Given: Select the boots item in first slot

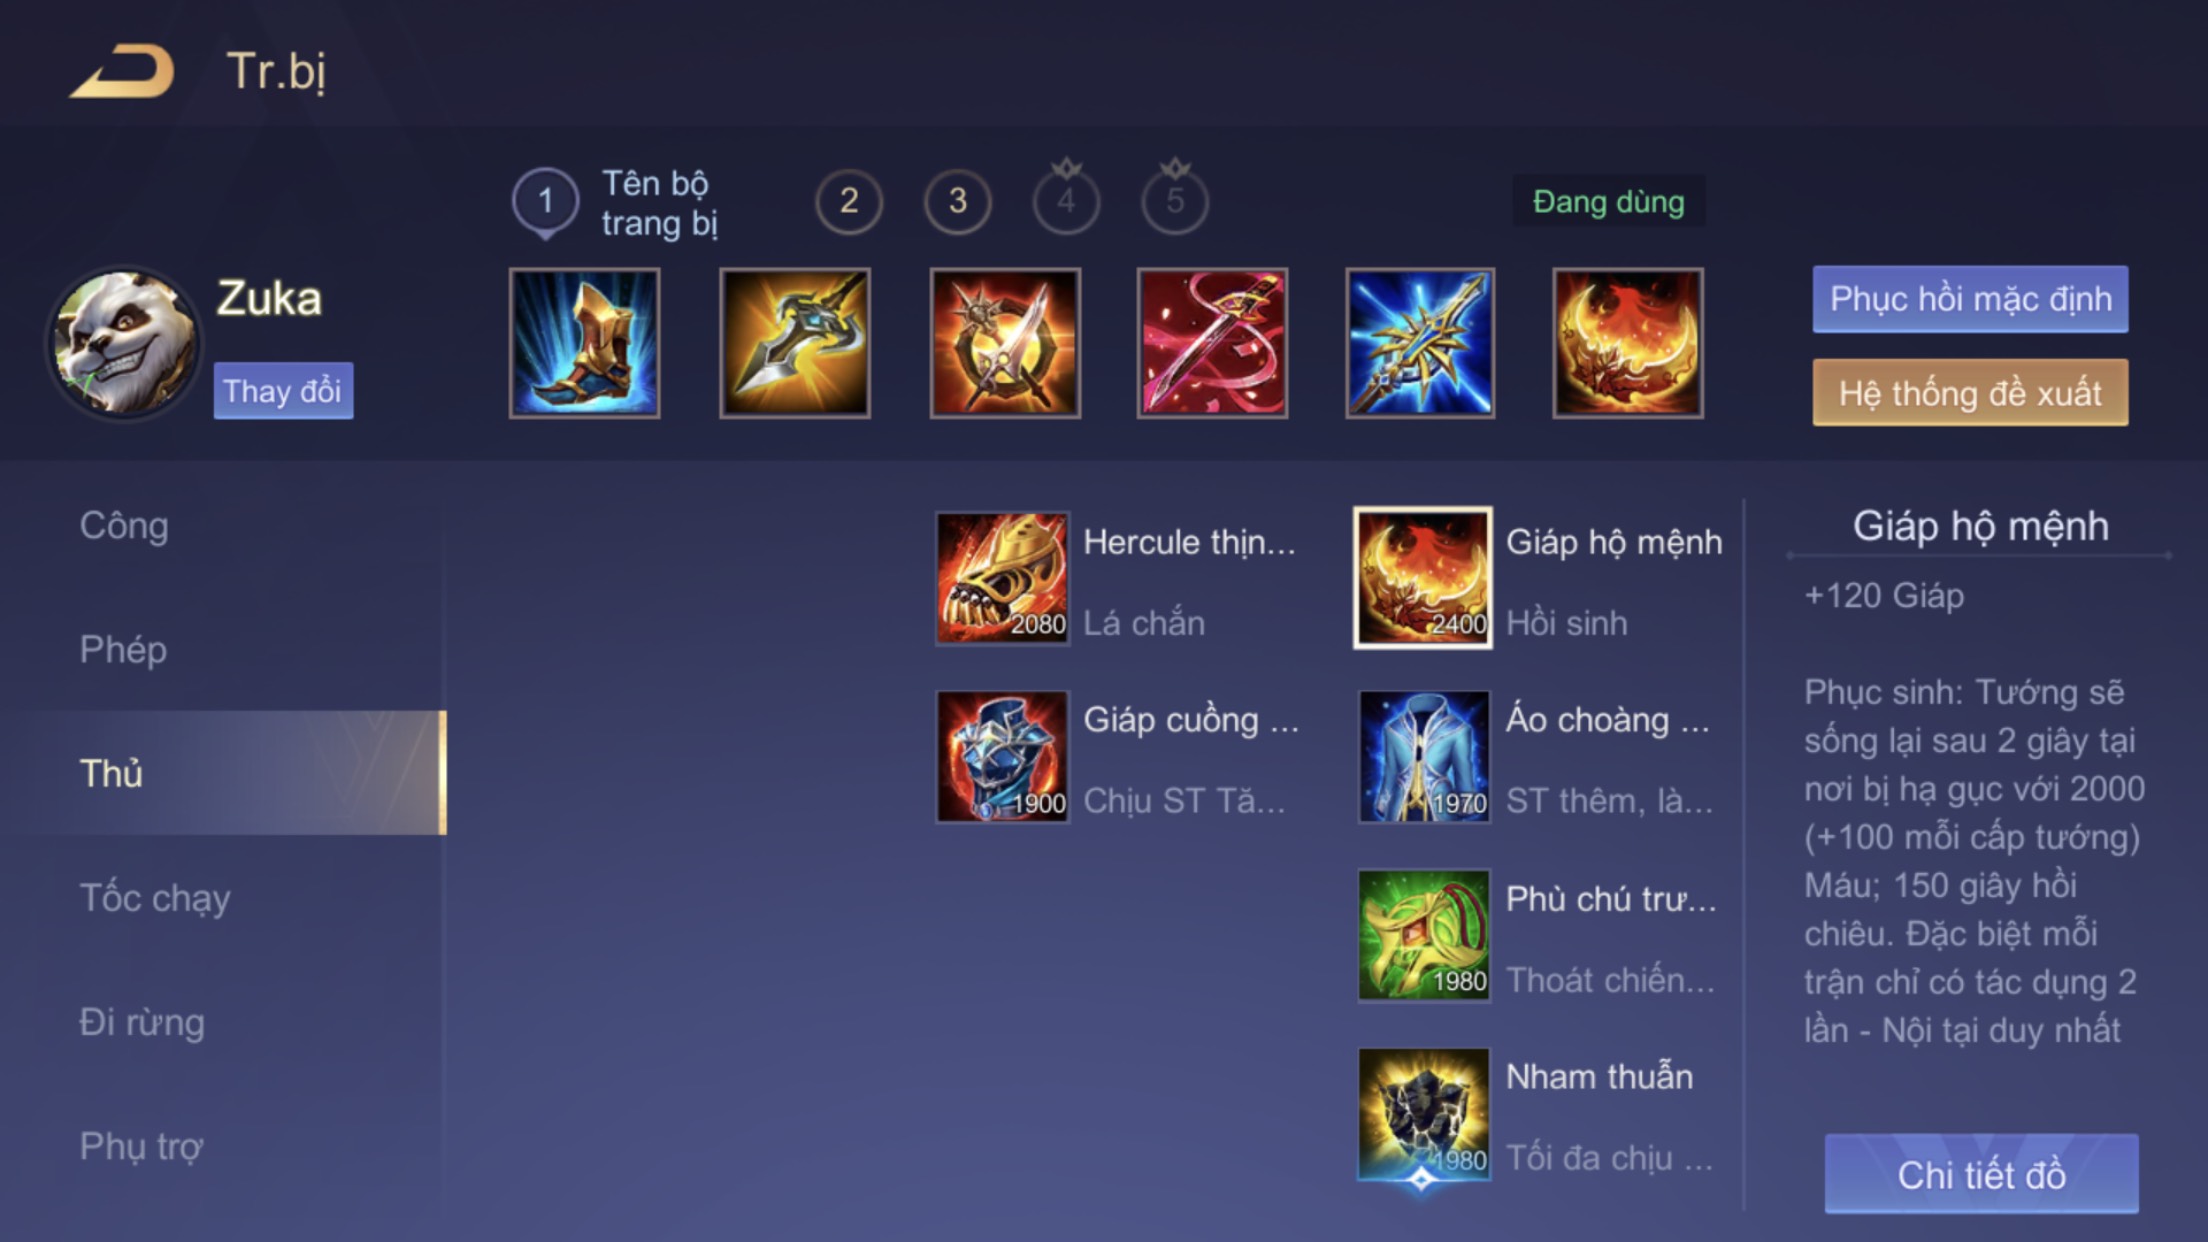Looking at the screenshot, I should (x=585, y=343).
